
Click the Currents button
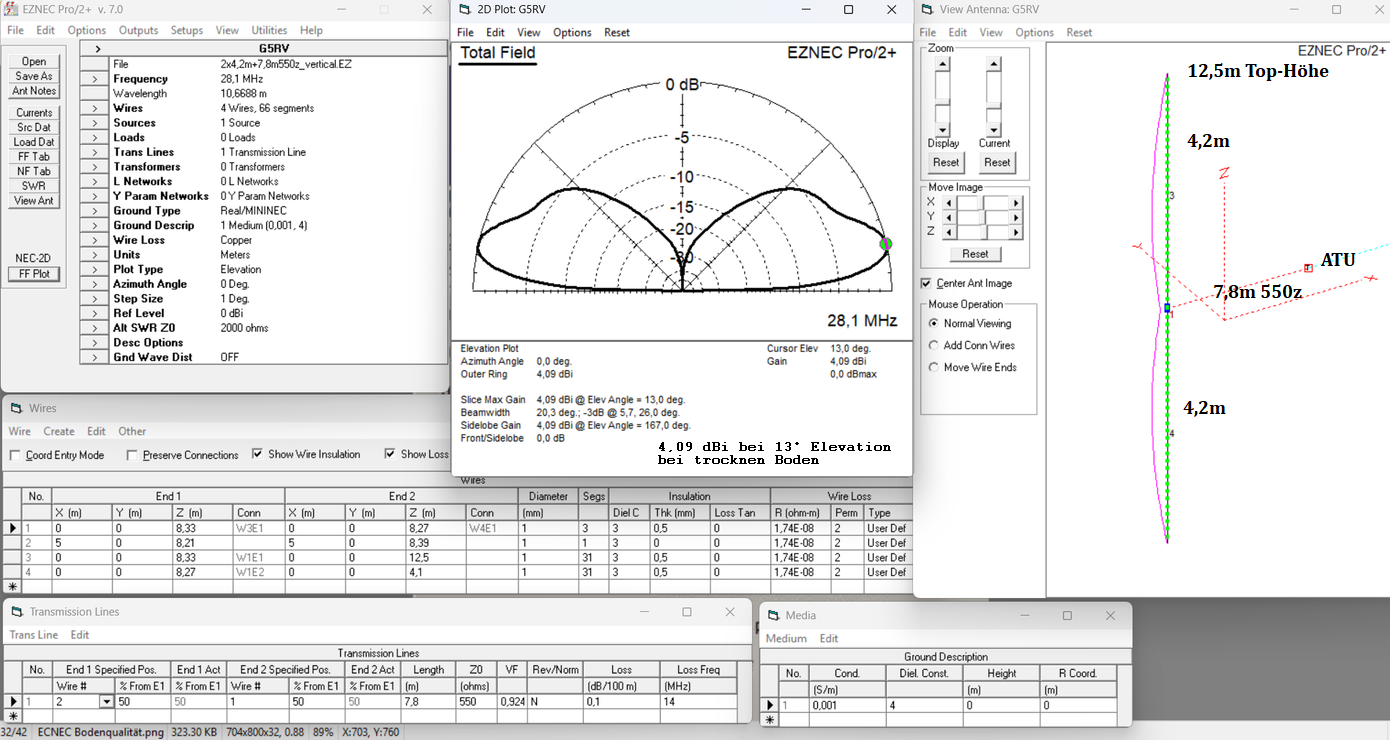point(34,113)
